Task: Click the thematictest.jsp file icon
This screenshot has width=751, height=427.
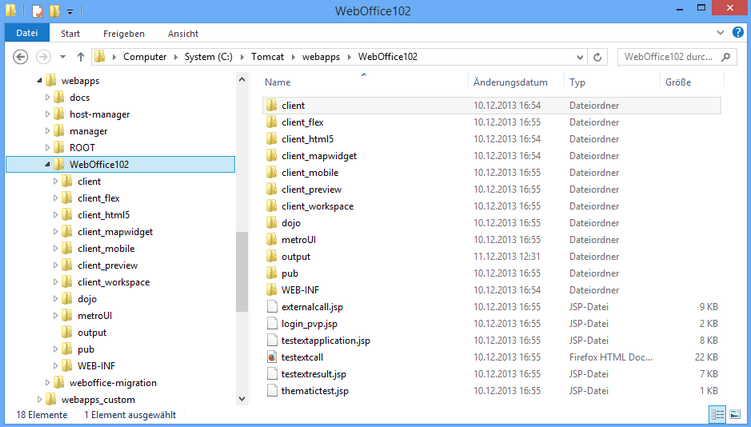Action: tap(272, 391)
